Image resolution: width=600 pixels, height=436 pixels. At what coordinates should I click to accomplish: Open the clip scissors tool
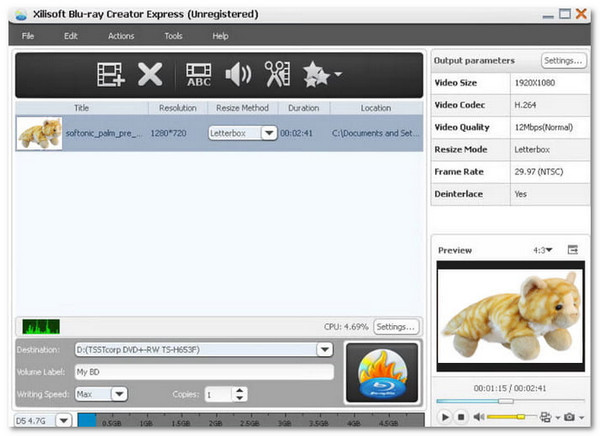coord(277,74)
